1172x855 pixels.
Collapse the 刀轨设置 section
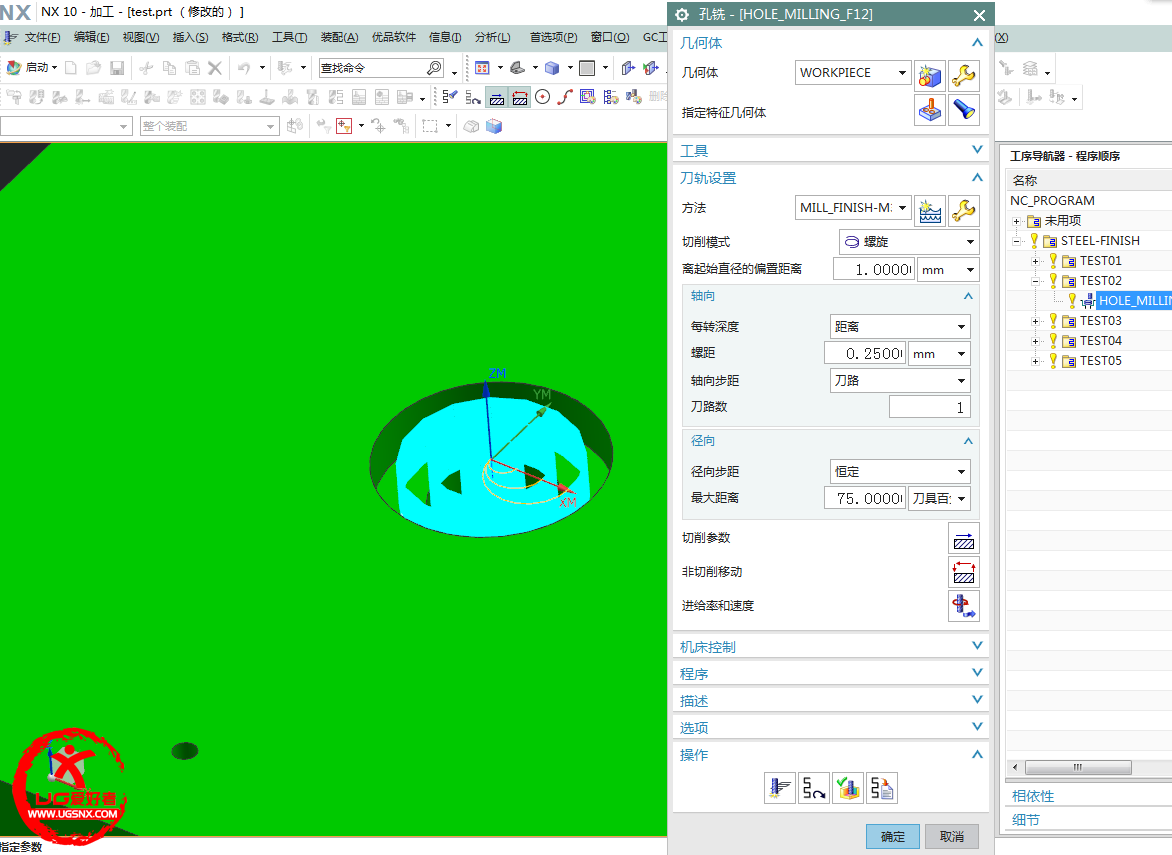point(976,177)
